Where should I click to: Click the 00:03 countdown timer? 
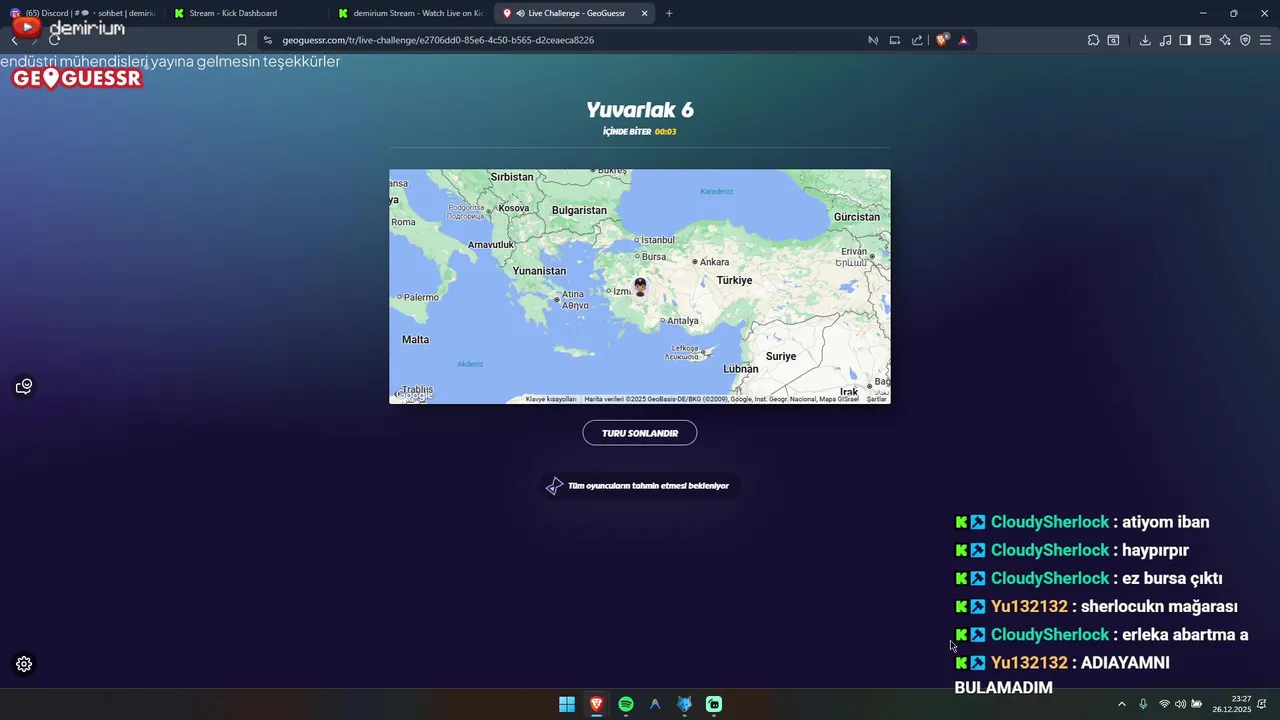click(666, 132)
